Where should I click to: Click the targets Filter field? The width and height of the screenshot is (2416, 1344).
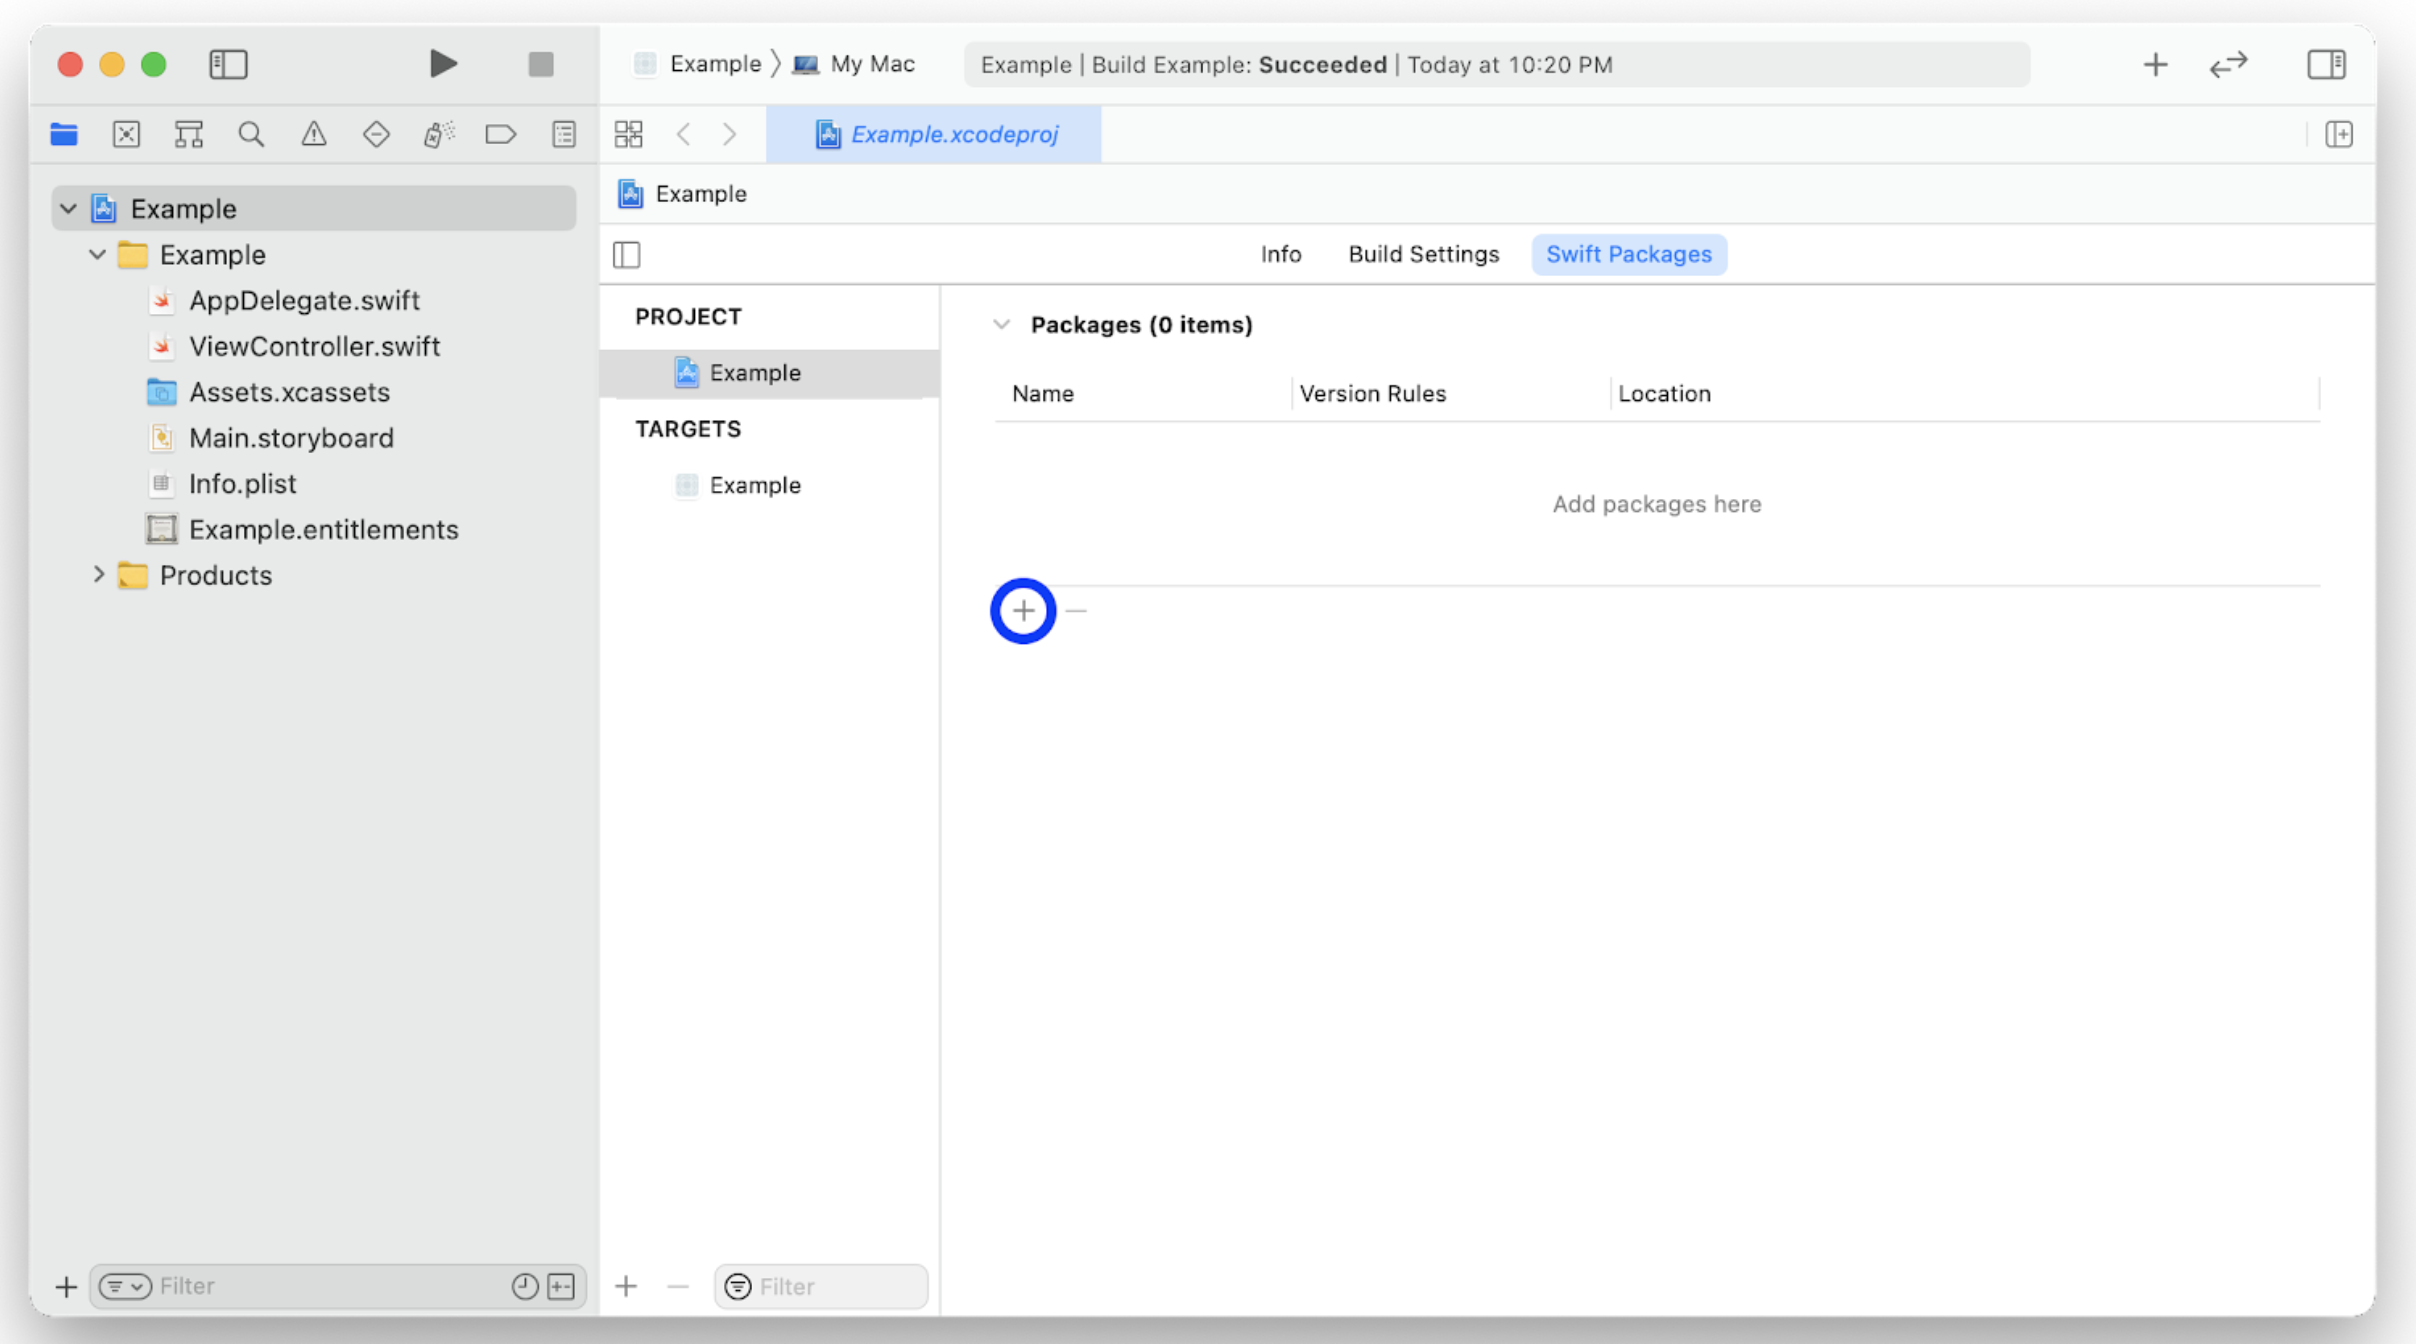tap(821, 1286)
